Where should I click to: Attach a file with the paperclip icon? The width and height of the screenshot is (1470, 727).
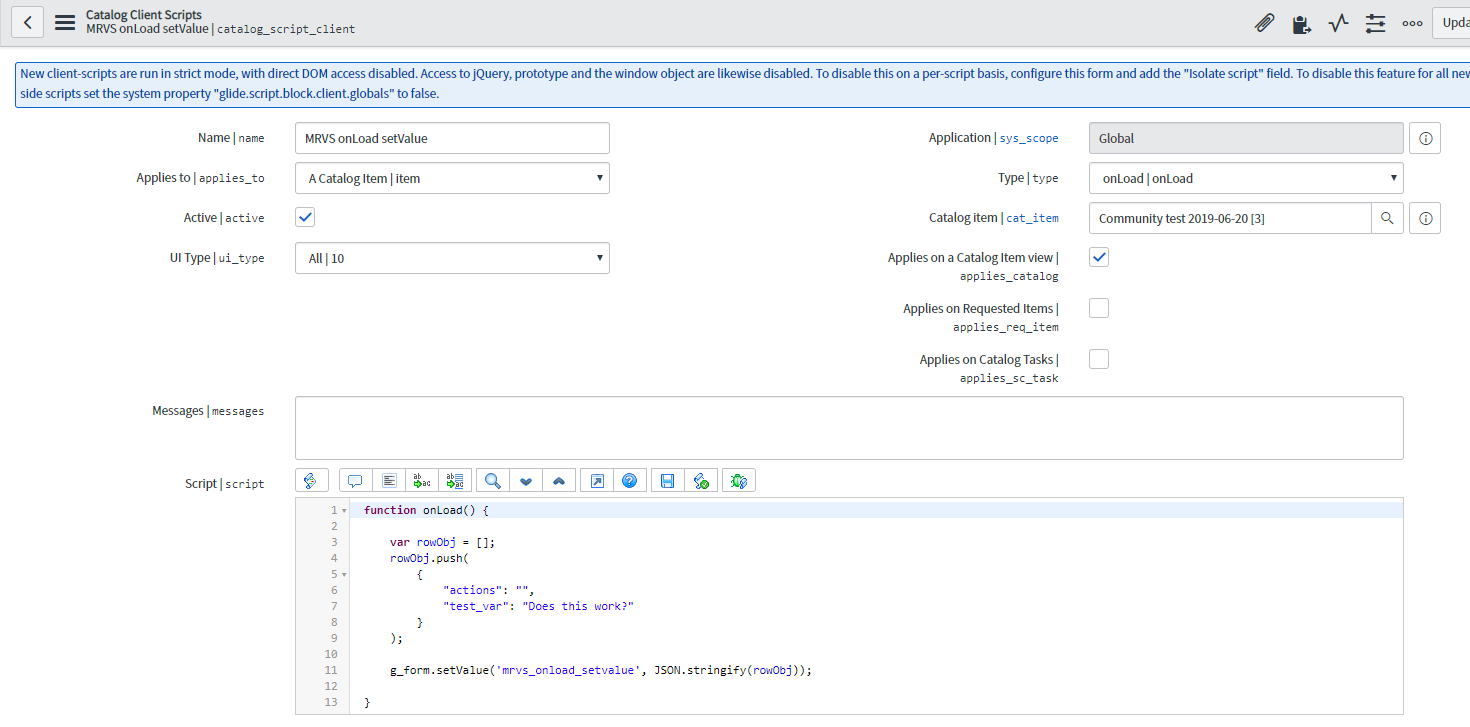(x=1264, y=22)
